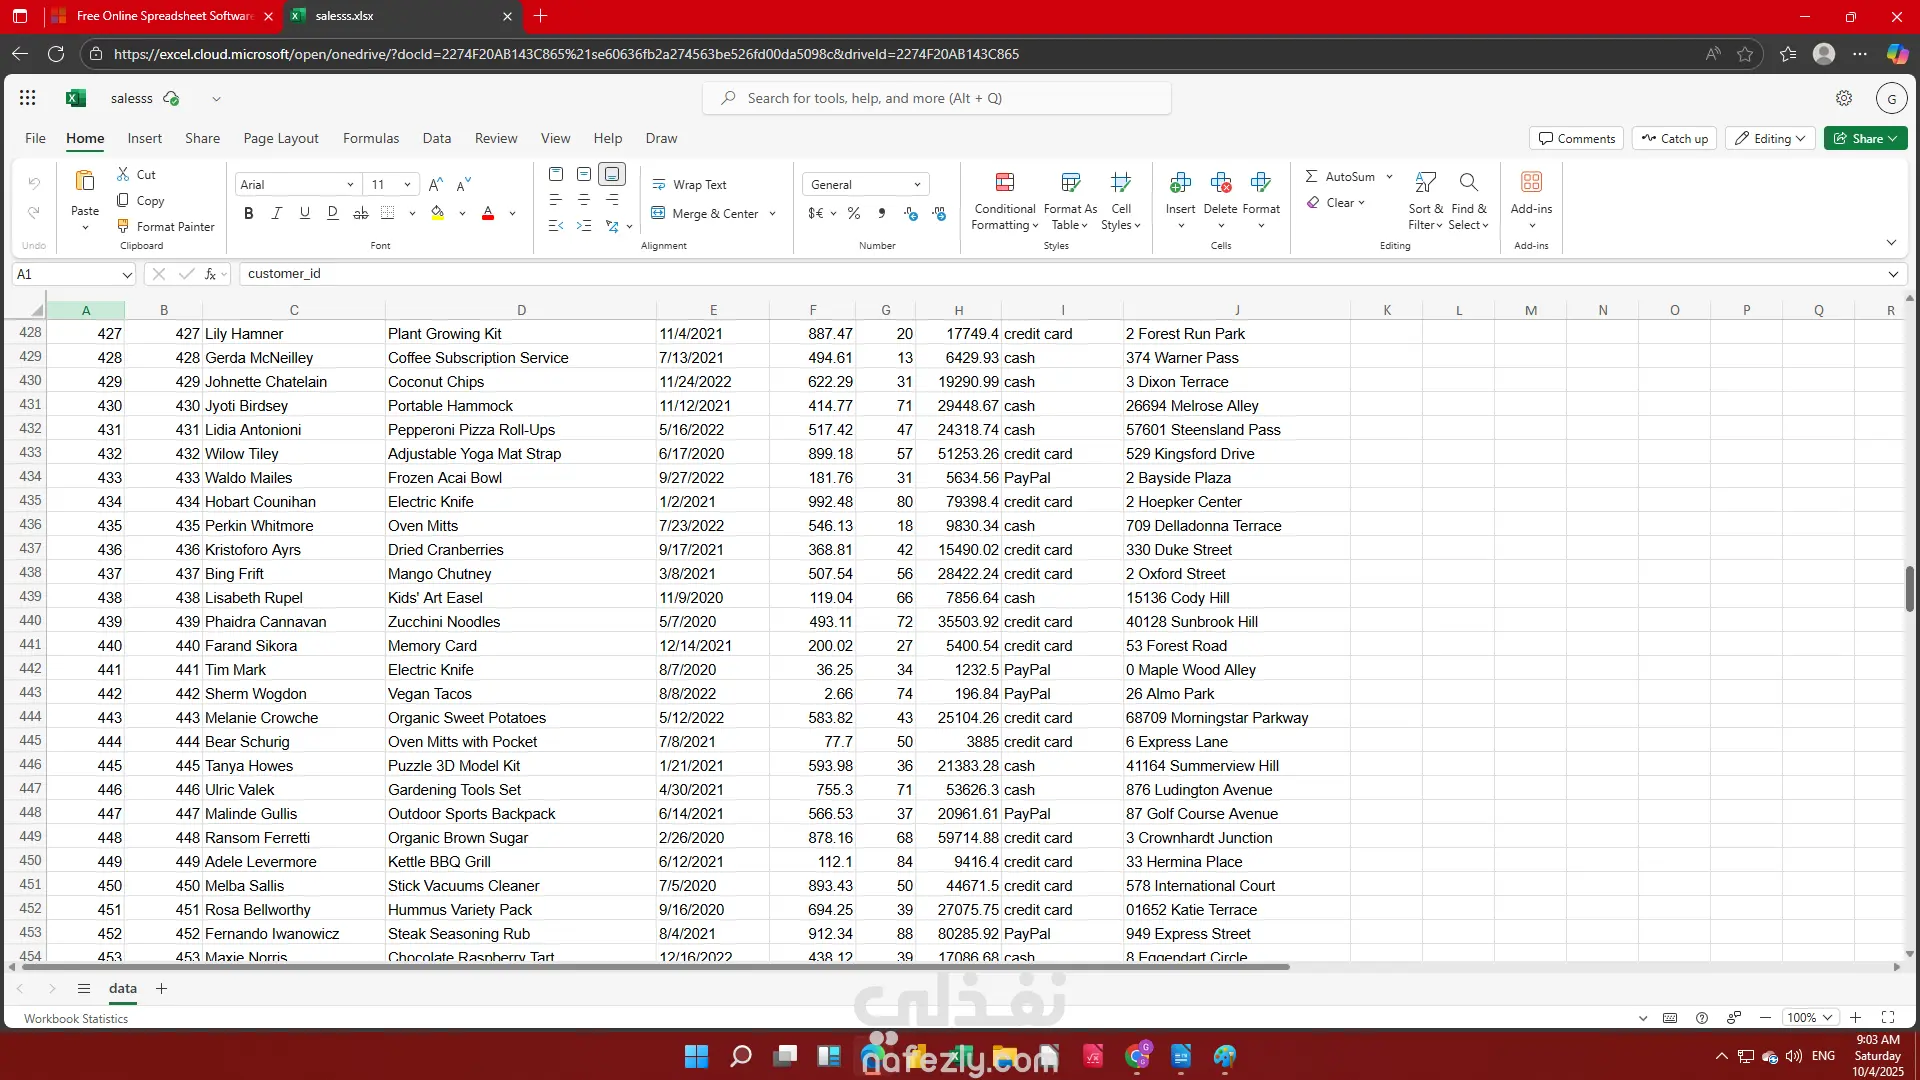Click the AutoSum sigma icon
1920x1080 pixels.
pos(1311,176)
